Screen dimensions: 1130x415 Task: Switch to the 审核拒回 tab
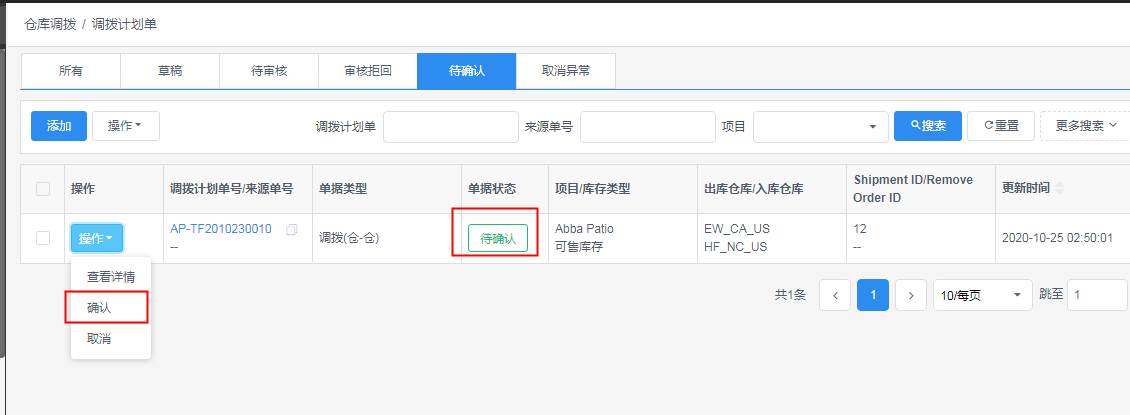coord(368,71)
